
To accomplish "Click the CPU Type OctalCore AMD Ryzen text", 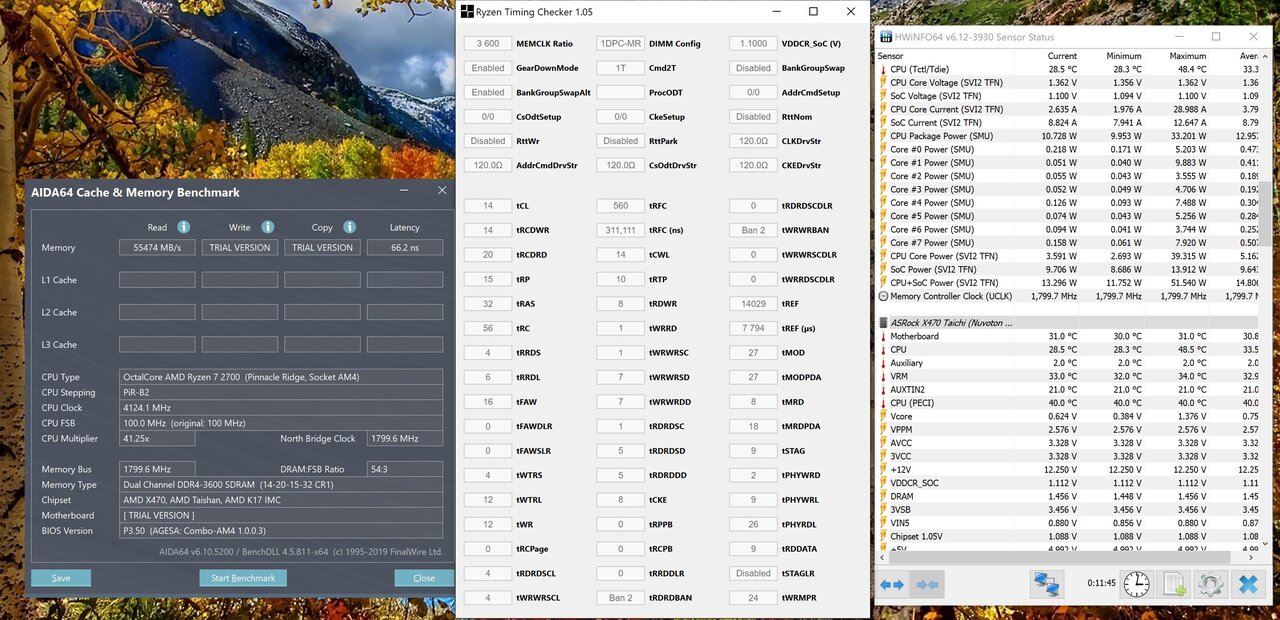I will [x=241, y=377].
